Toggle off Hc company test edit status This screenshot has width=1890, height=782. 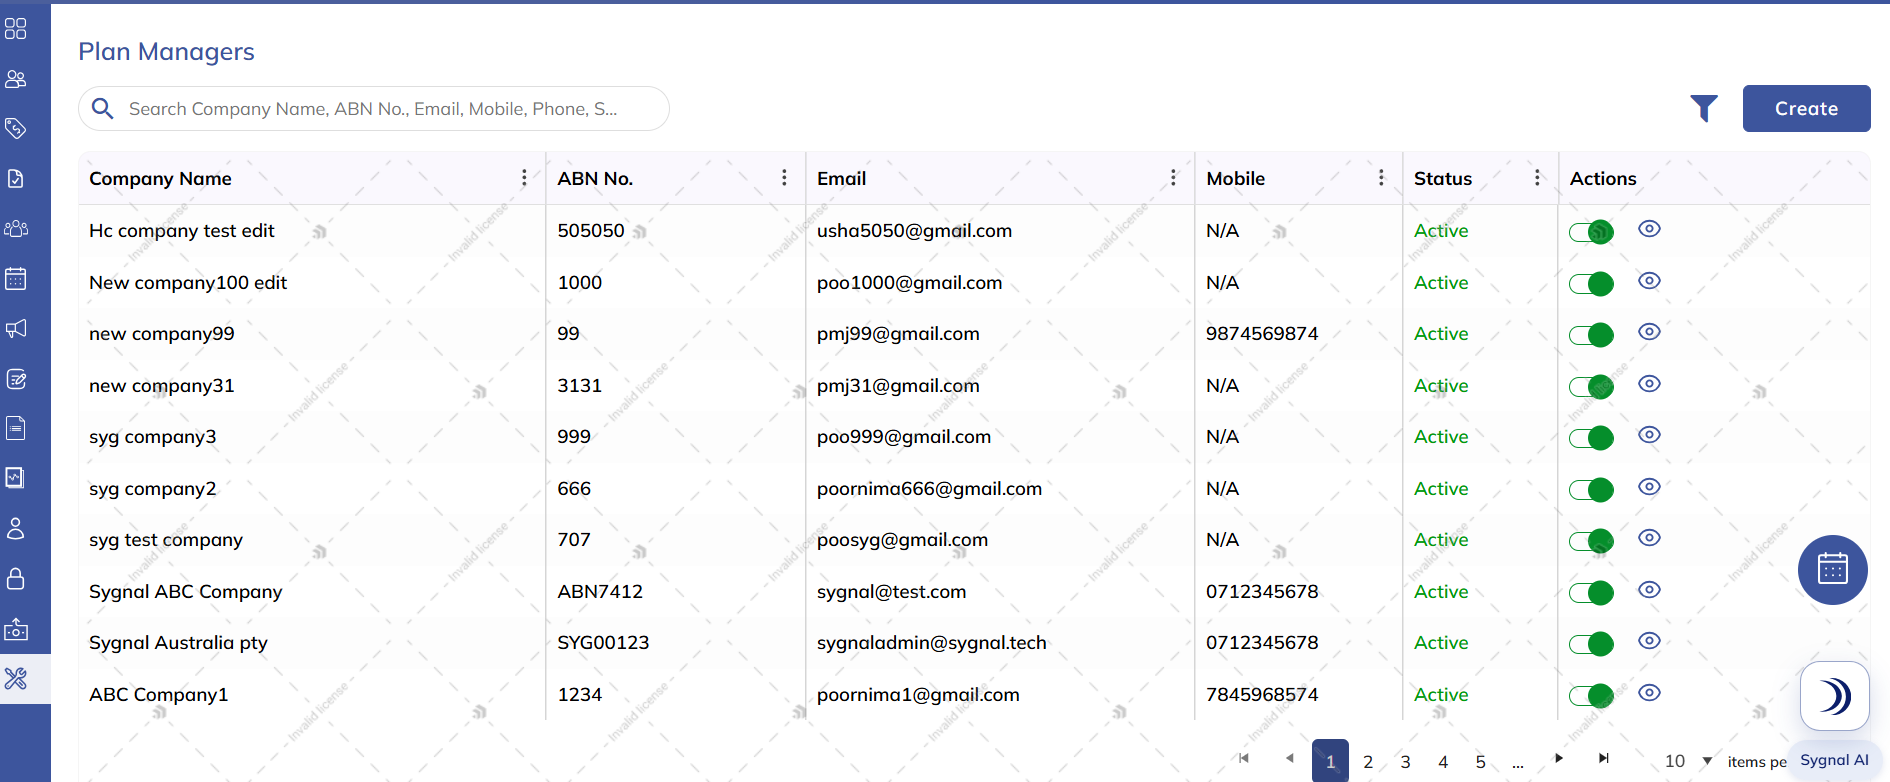tap(1591, 232)
